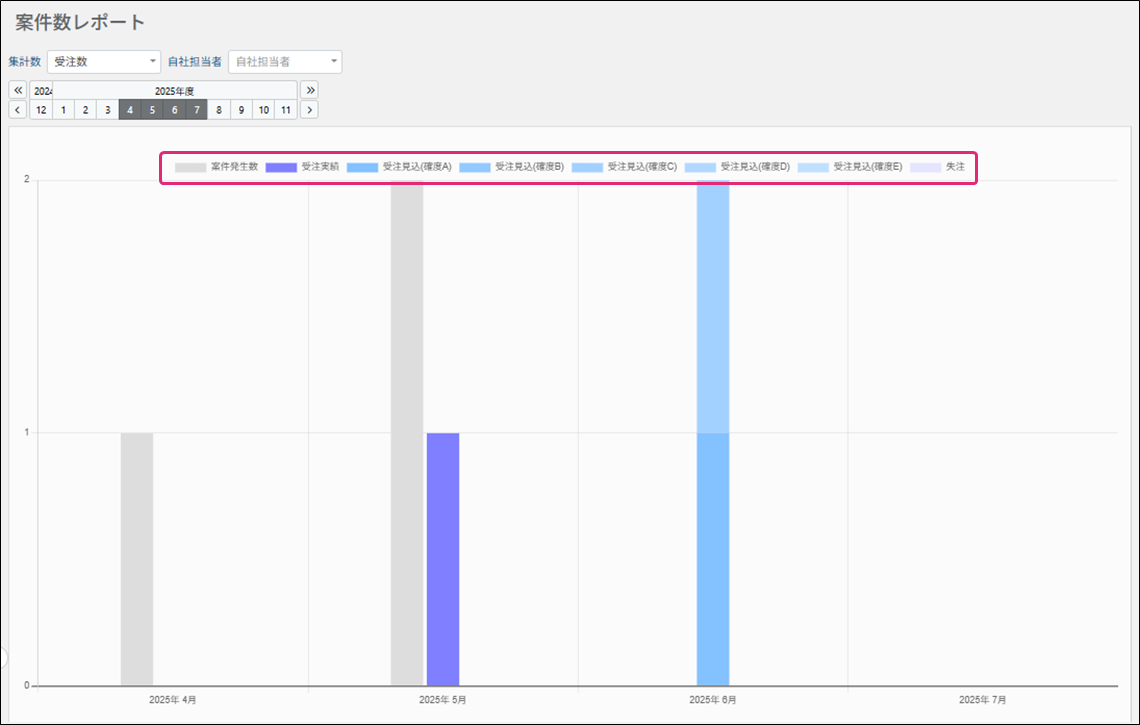This screenshot has width=1140, height=725.
Task: Hide 受注見込(確度B) series via legend
Action: 512,167
